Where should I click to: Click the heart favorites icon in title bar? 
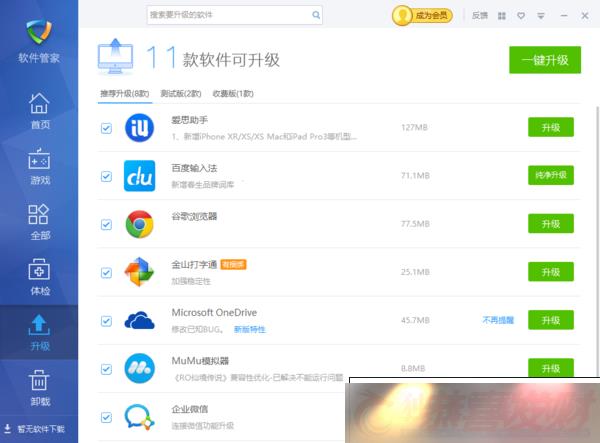pos(521,16)
